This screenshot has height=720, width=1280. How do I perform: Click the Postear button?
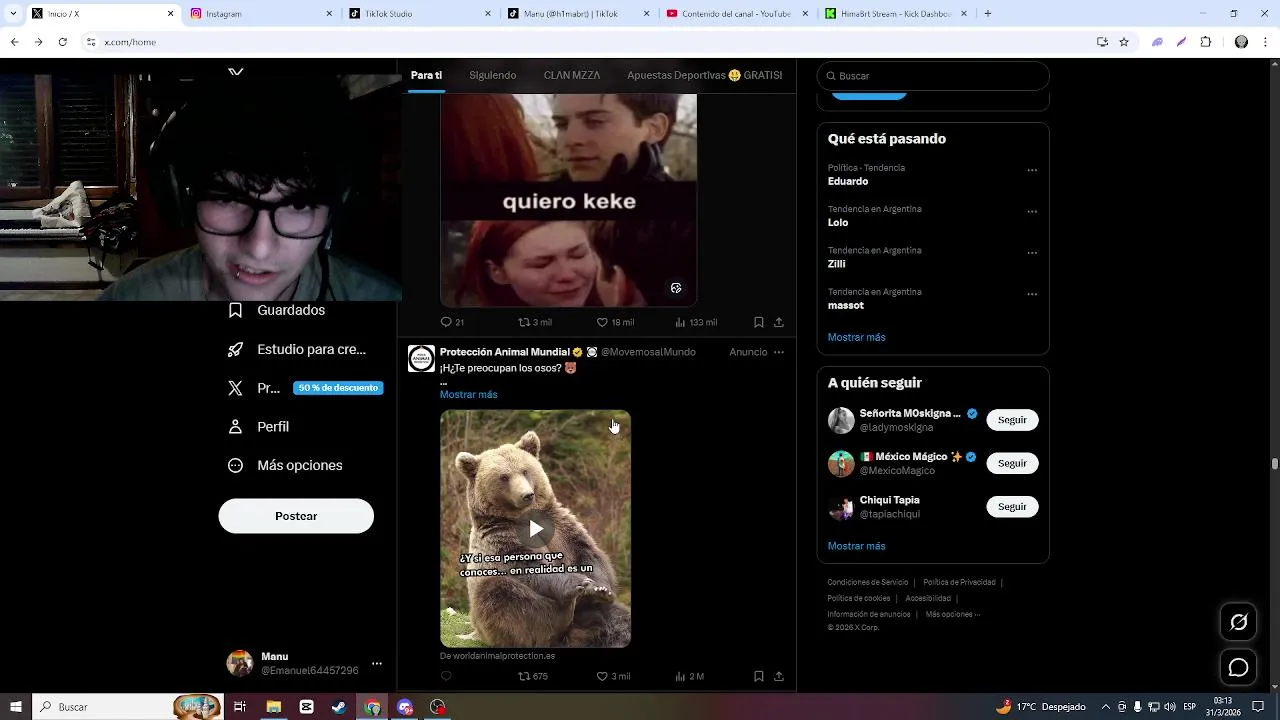tap(296, 516)
